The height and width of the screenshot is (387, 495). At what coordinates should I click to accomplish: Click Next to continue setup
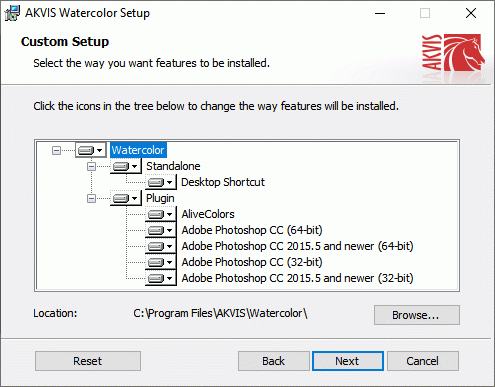[348, 361]
